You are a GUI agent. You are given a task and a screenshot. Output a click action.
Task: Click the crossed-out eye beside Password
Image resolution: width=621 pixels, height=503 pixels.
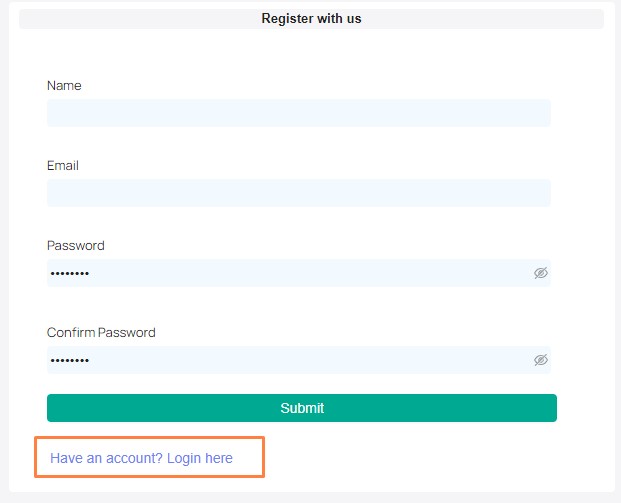pyautogui.click(x=541, y=273)
